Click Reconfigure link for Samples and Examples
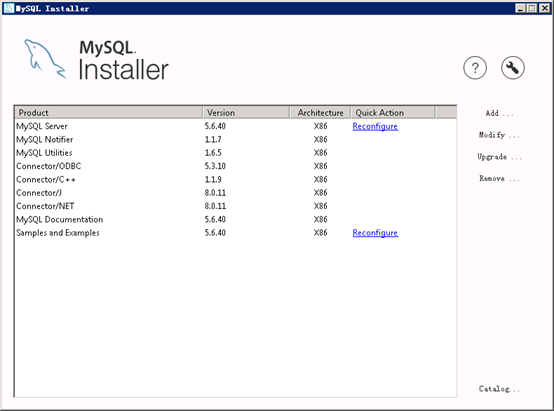554x411 pixels. pos(375,233)
